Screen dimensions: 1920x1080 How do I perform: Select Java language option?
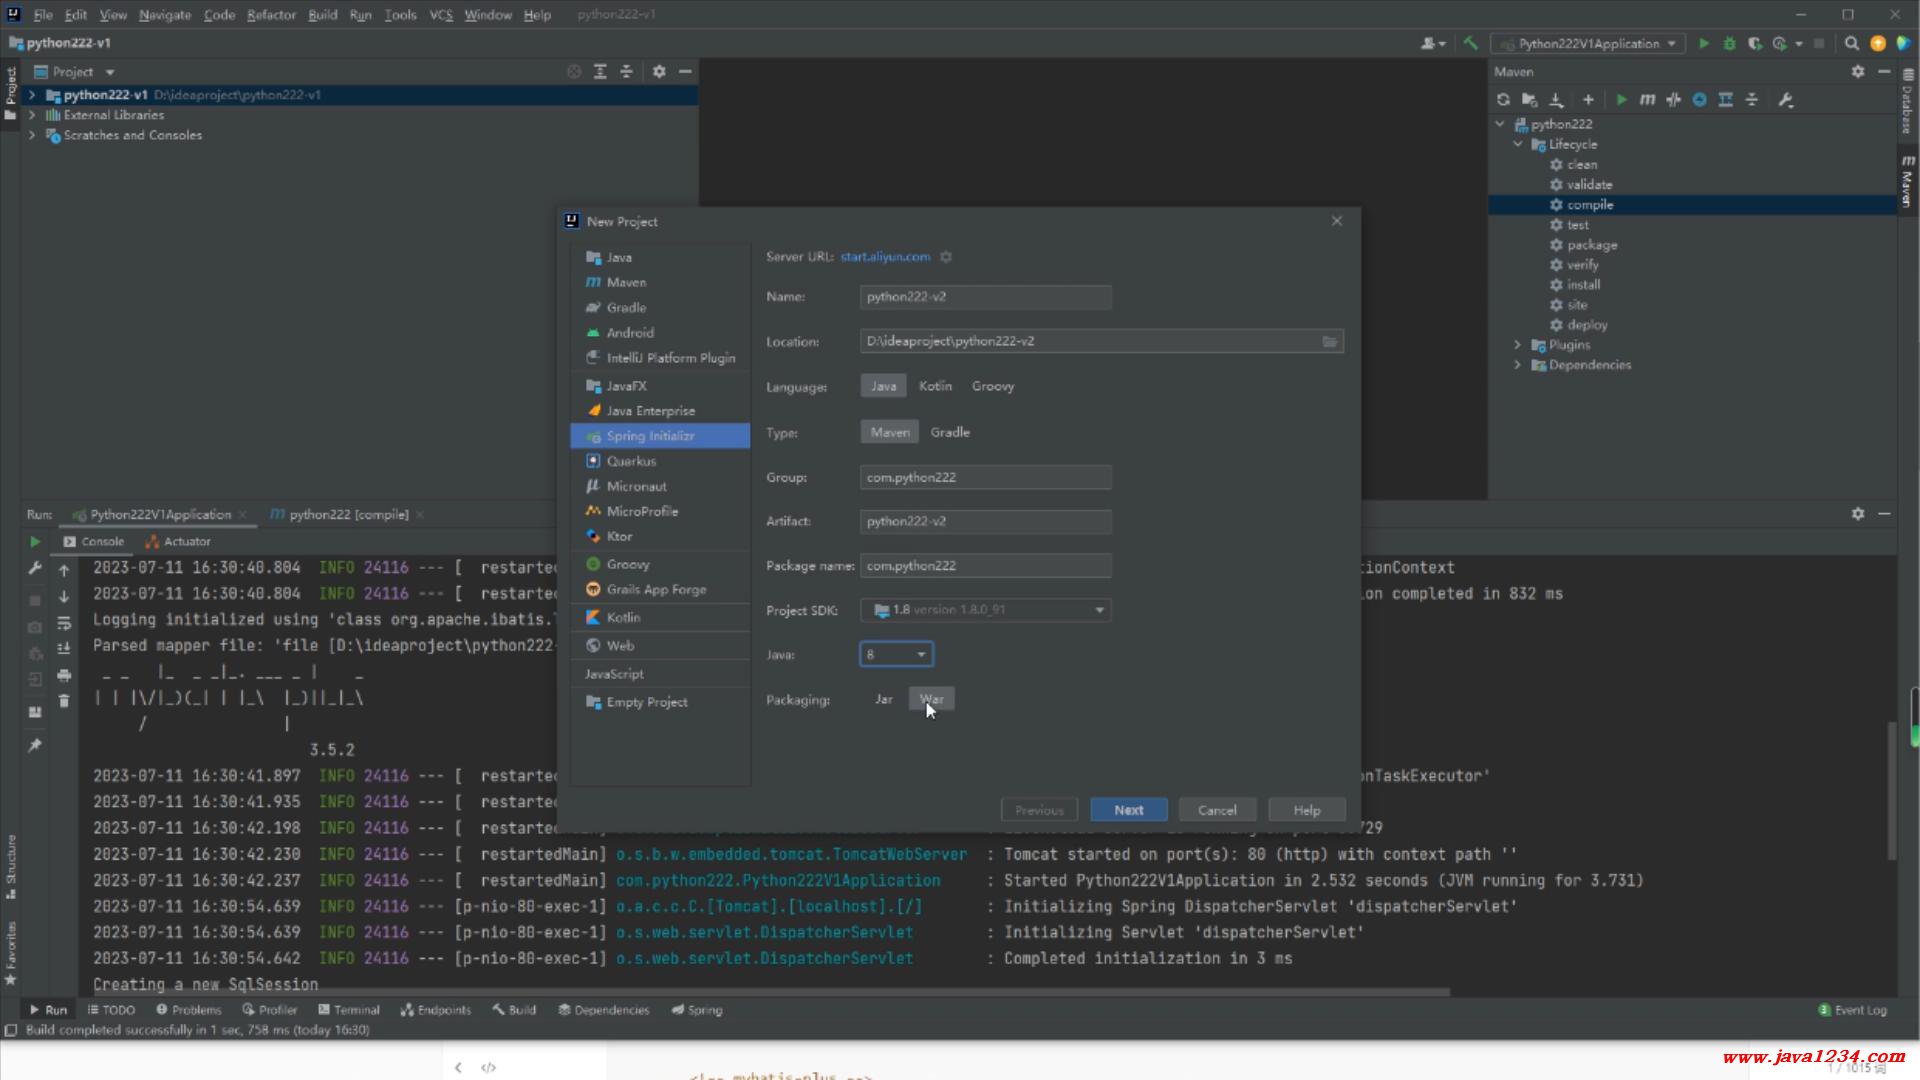(883, 386)
